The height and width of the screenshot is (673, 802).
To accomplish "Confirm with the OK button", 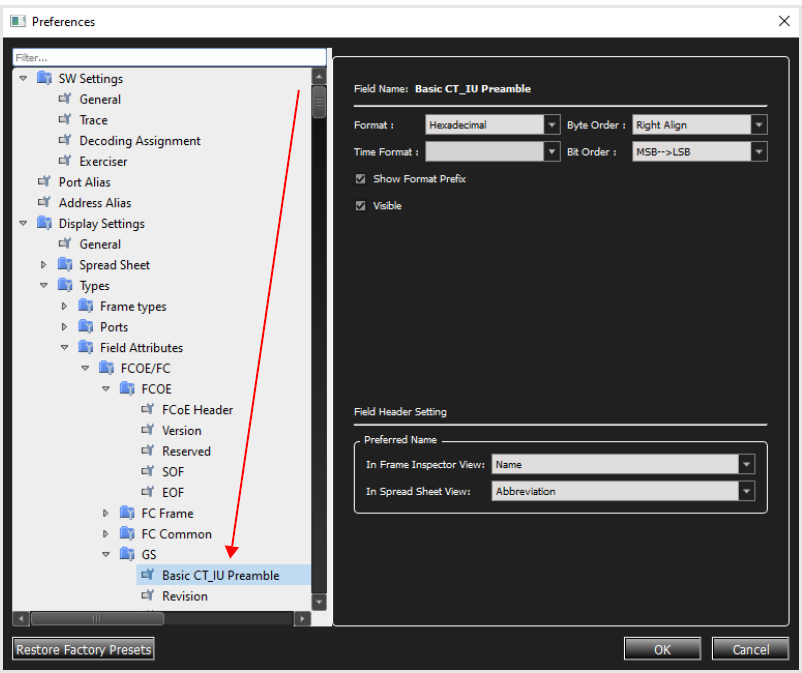I will pyautogui.click(x=662, y=649).
